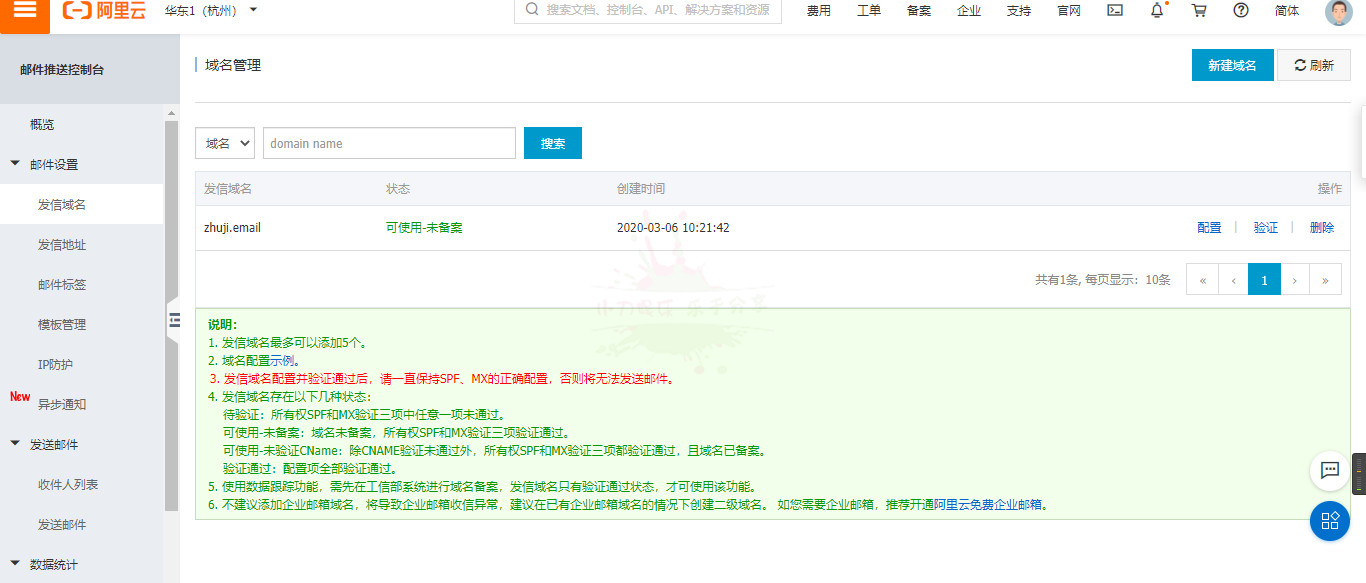Open the orange hamburger main menu
1366x583 pixels.
(25, 12)
